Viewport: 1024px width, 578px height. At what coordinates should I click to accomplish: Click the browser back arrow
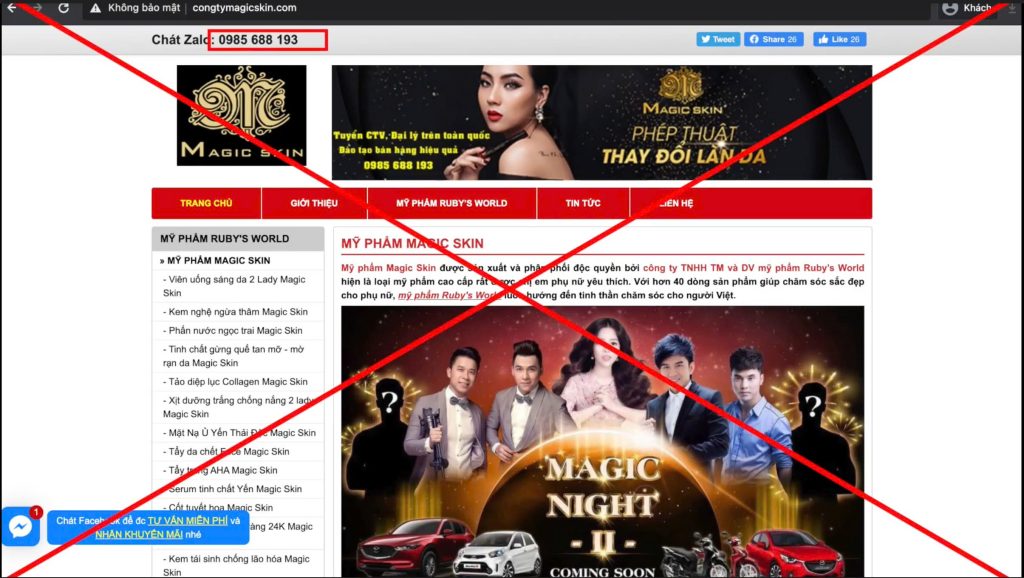[x=11, y=8]
